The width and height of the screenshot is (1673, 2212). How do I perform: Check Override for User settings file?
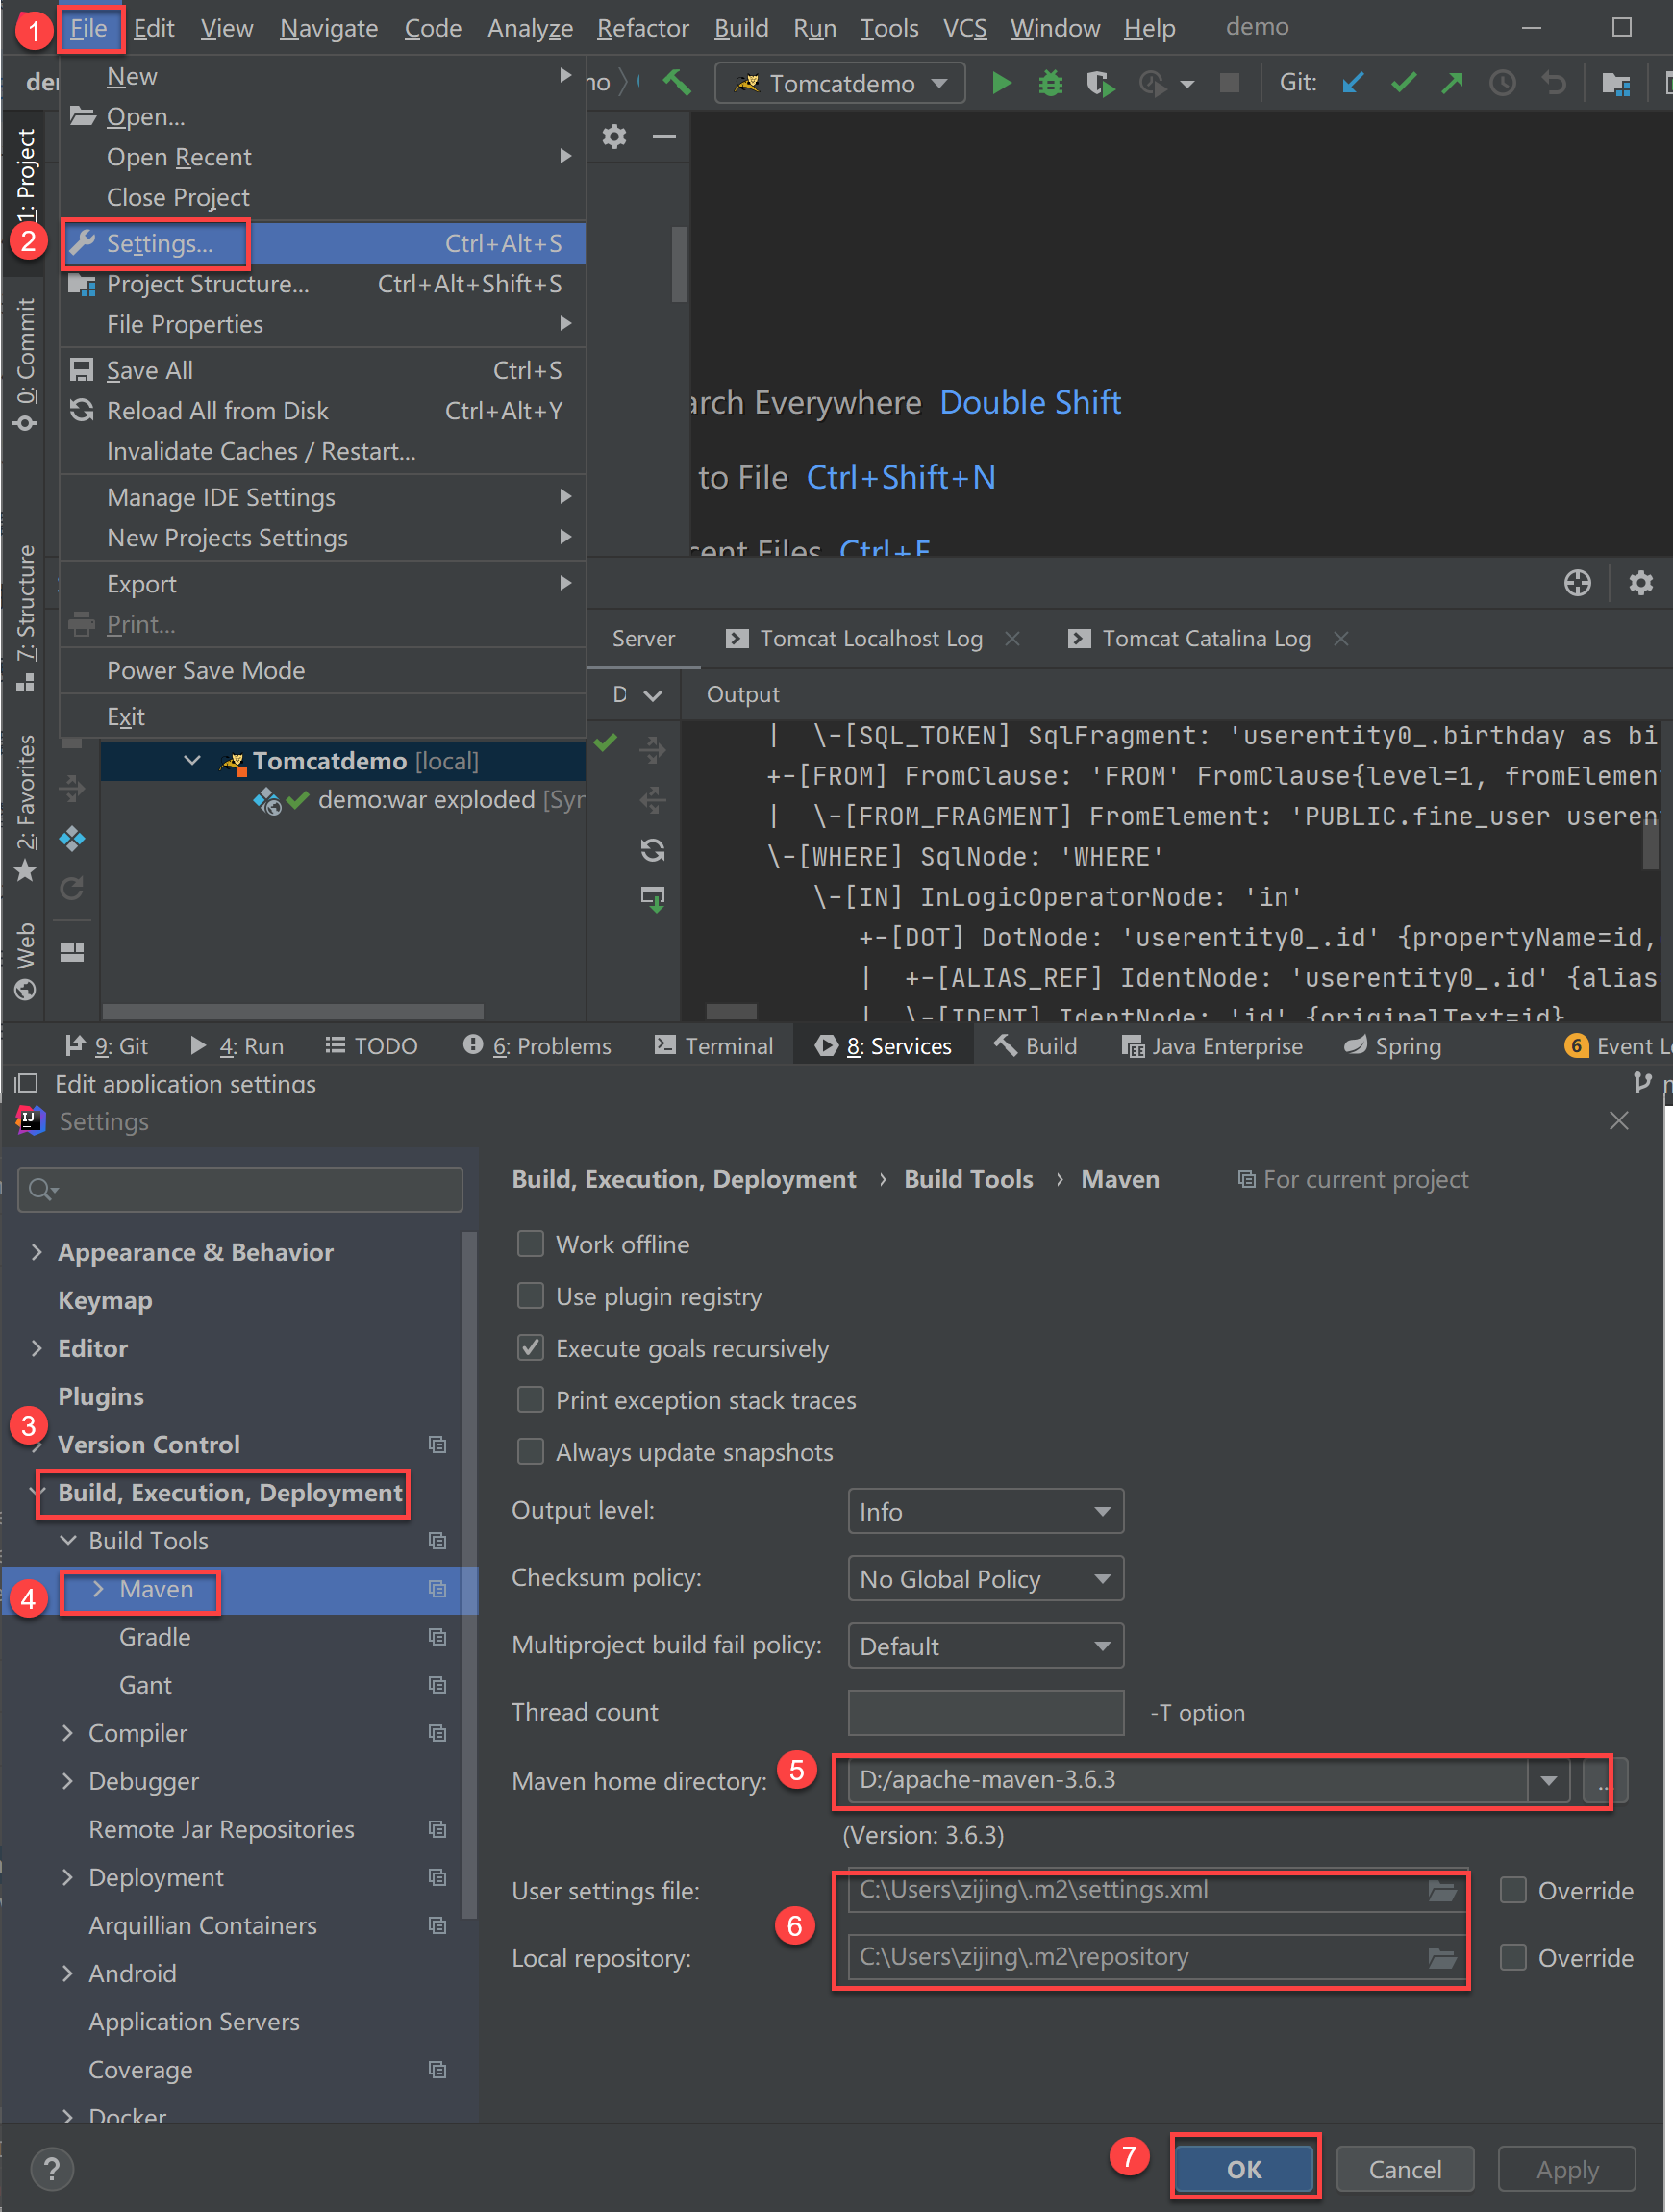[x=1513, y=1890]
